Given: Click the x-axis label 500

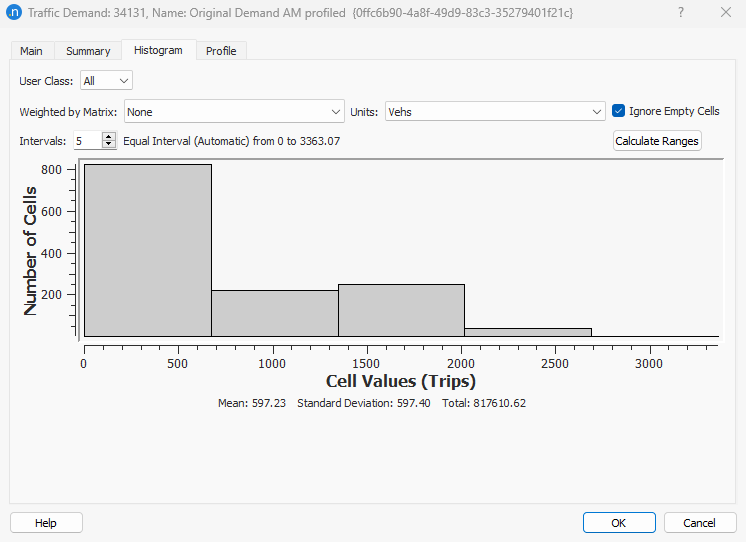Looking at the screenshot, I should point(177,364).
